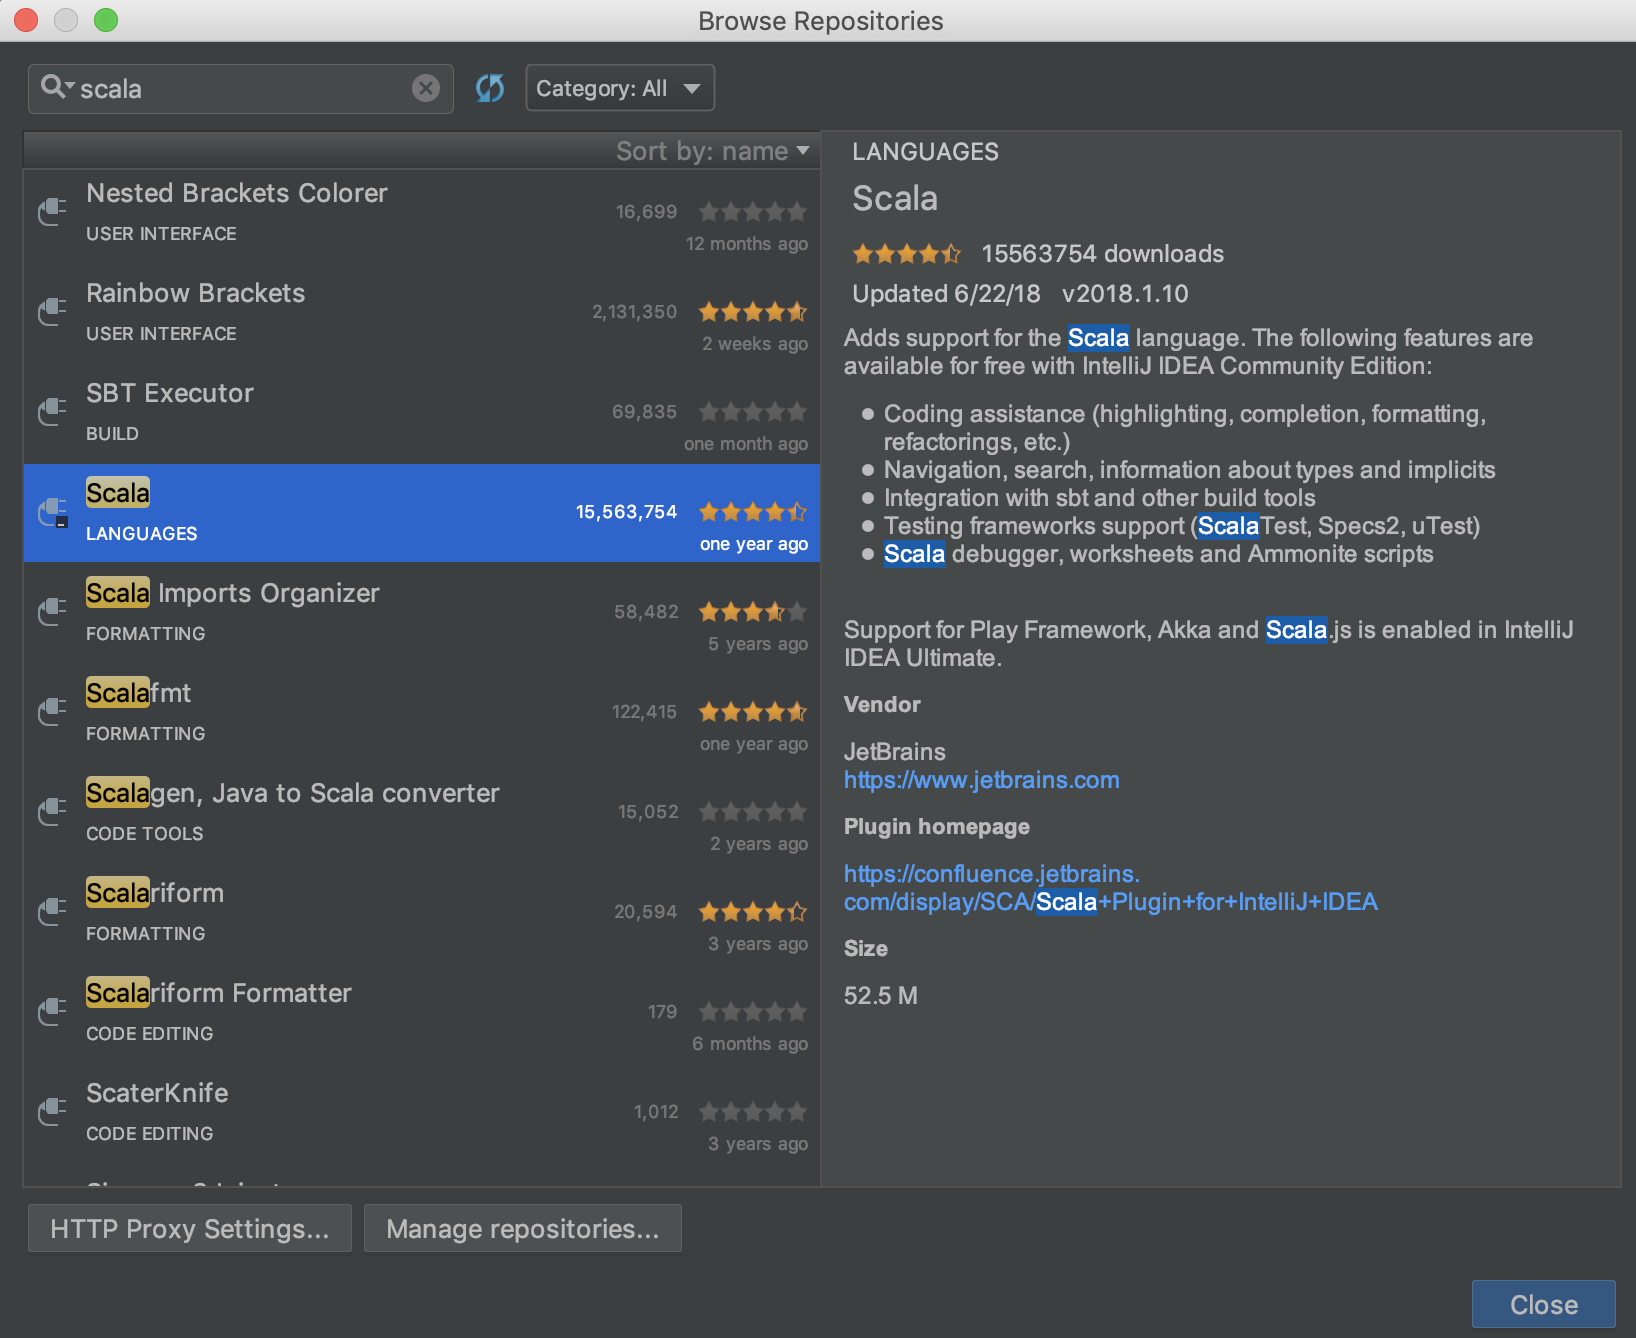Screen dimensions: 1636x1338
Task: Click the star rating of Nested Brackets Colorer
Action: pyautogui.click(x=753, y=212)
